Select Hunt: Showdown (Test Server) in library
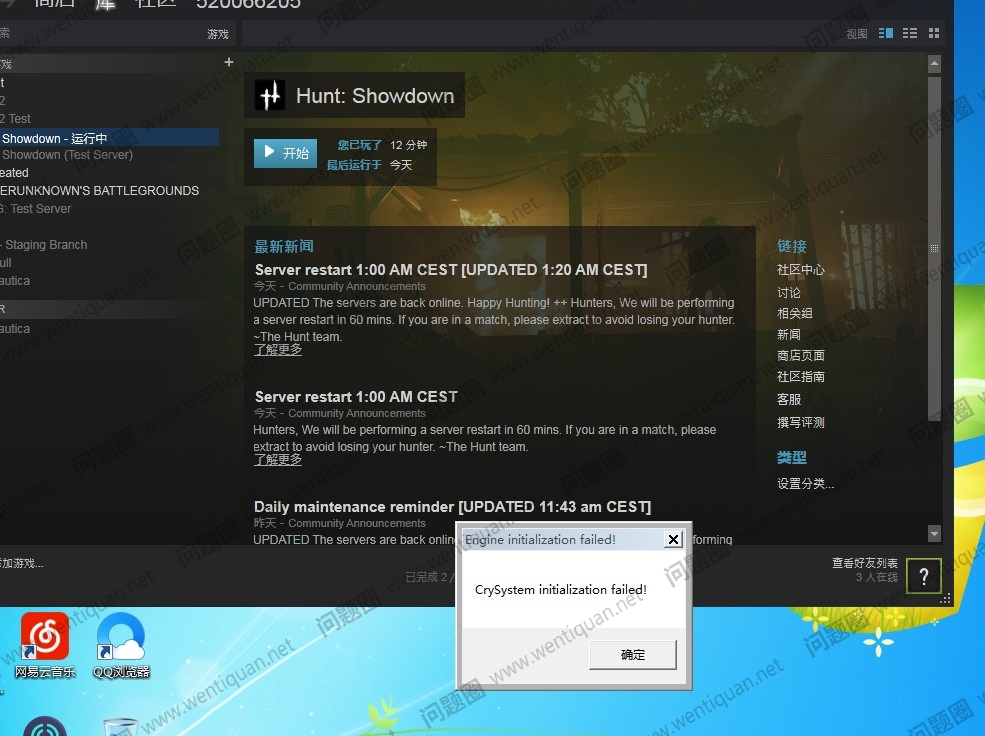The image size is (985, 736). tap(67, 155)
